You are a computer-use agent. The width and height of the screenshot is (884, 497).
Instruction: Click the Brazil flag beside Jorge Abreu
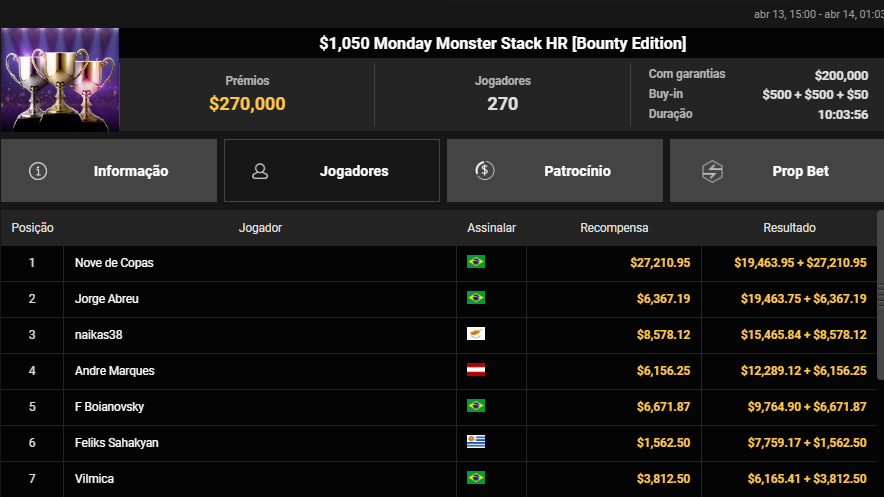(476, 298)
